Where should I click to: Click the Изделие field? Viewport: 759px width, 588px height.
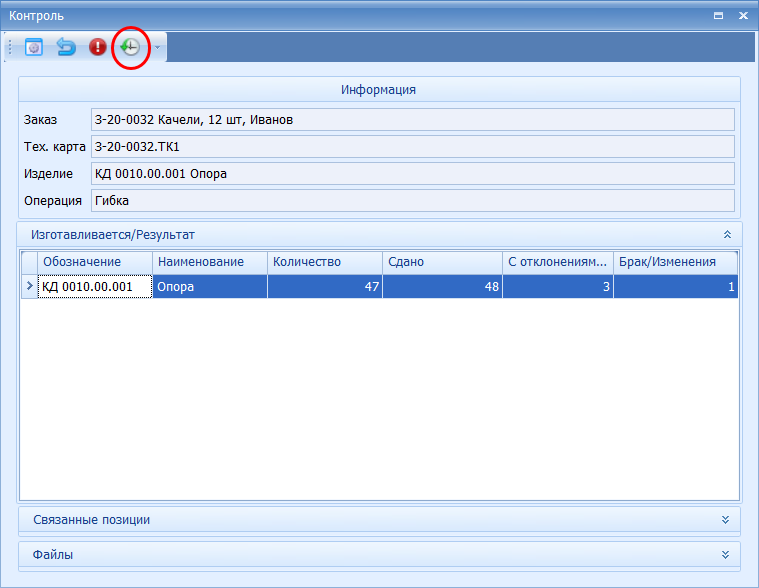pos(412,174)
